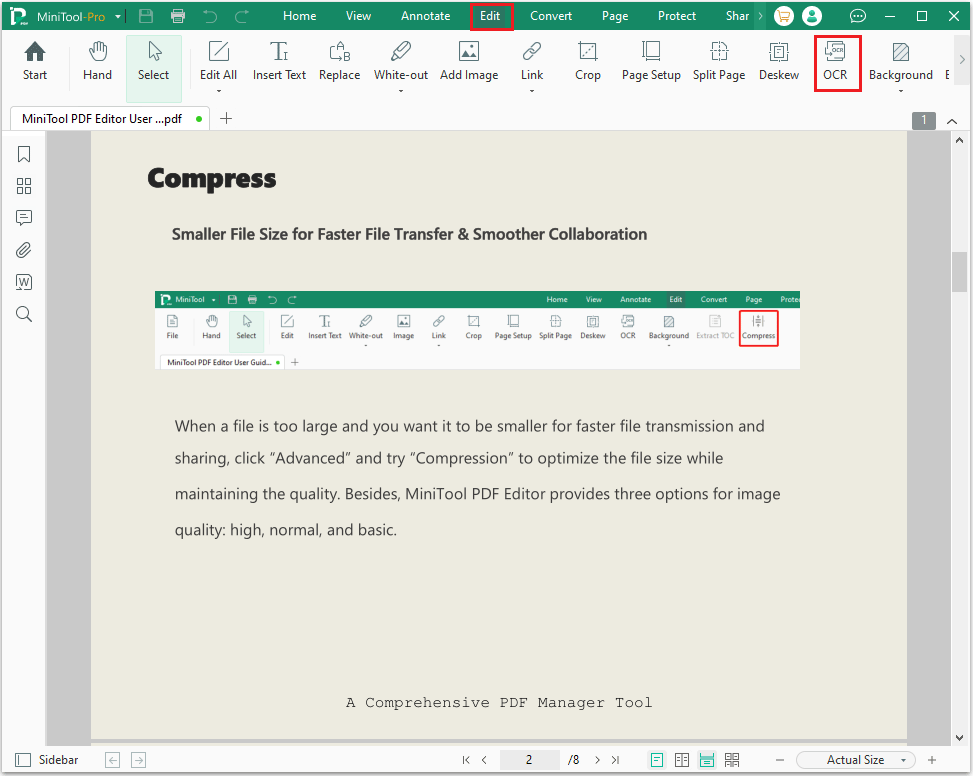Viewport: 973px width, 776px height.
Task: Go back to previous view arrow
Action: click(x=112, y=760)
